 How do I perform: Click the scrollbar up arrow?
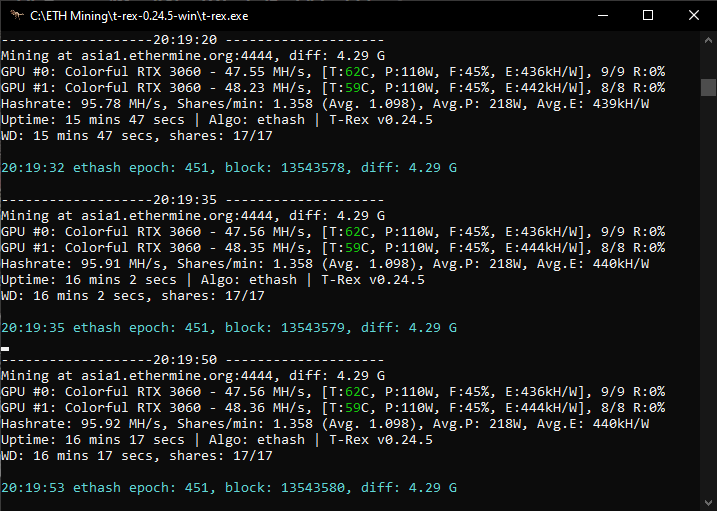tap(708, 40)
